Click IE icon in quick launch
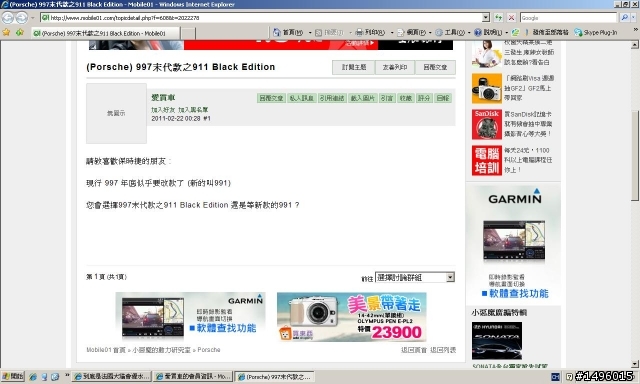Screen dimensions: 640x384 33,377
